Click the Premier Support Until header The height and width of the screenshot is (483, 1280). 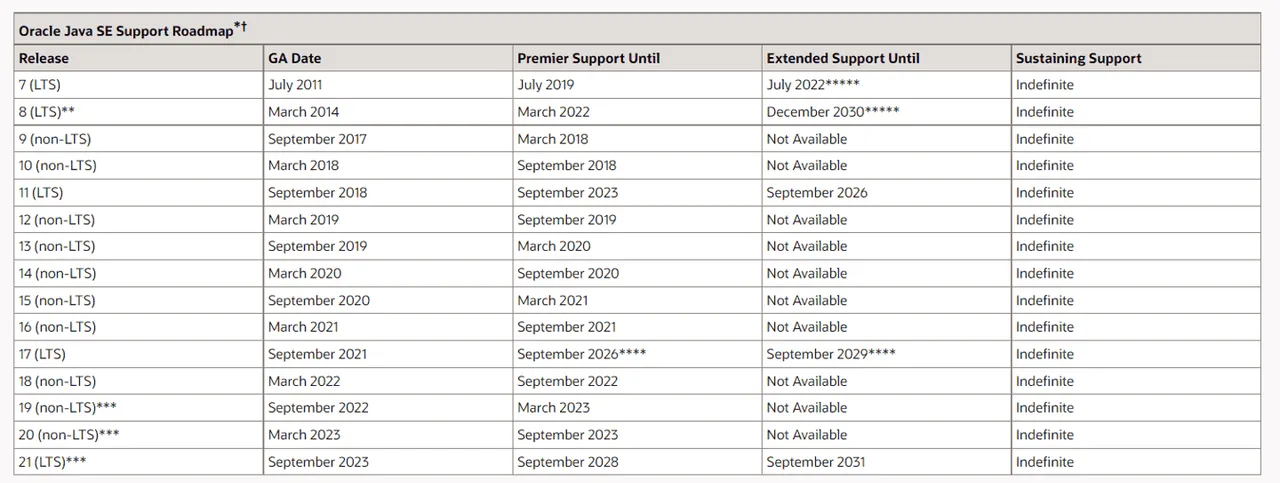[588, 58]
